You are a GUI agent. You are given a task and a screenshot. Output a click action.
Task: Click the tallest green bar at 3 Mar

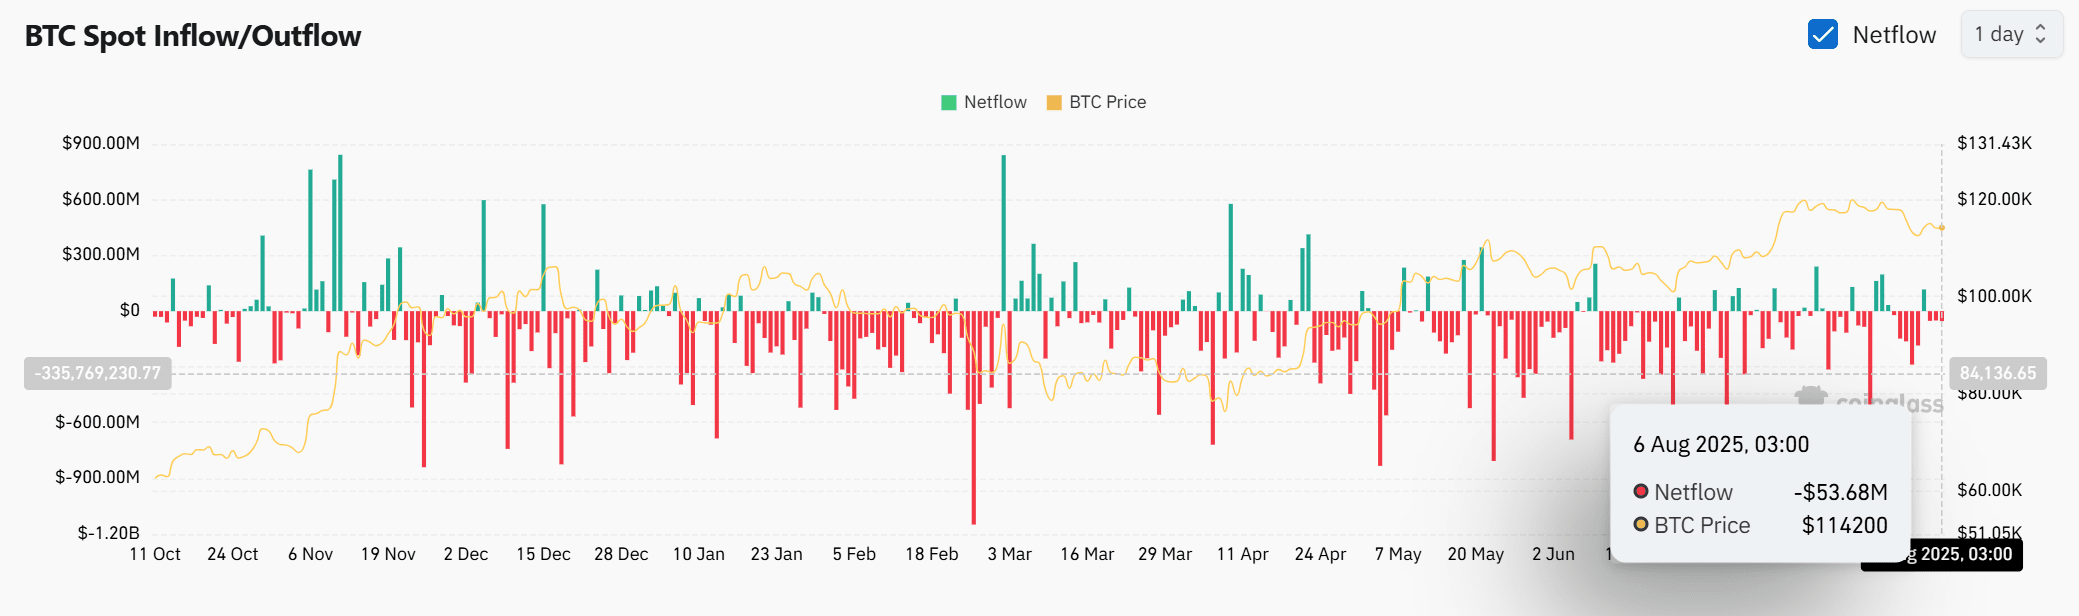click(x=1003, y=233)
